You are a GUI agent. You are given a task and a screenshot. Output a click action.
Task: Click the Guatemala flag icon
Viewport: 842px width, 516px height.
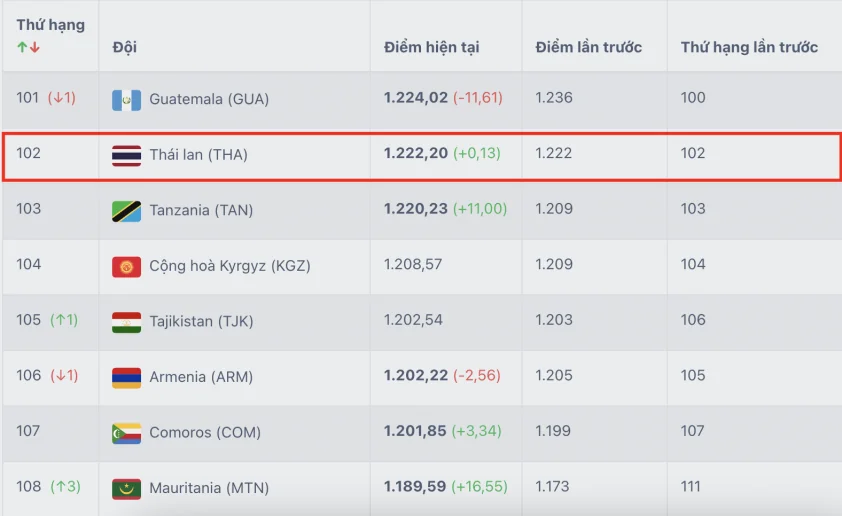coord(126,100)
